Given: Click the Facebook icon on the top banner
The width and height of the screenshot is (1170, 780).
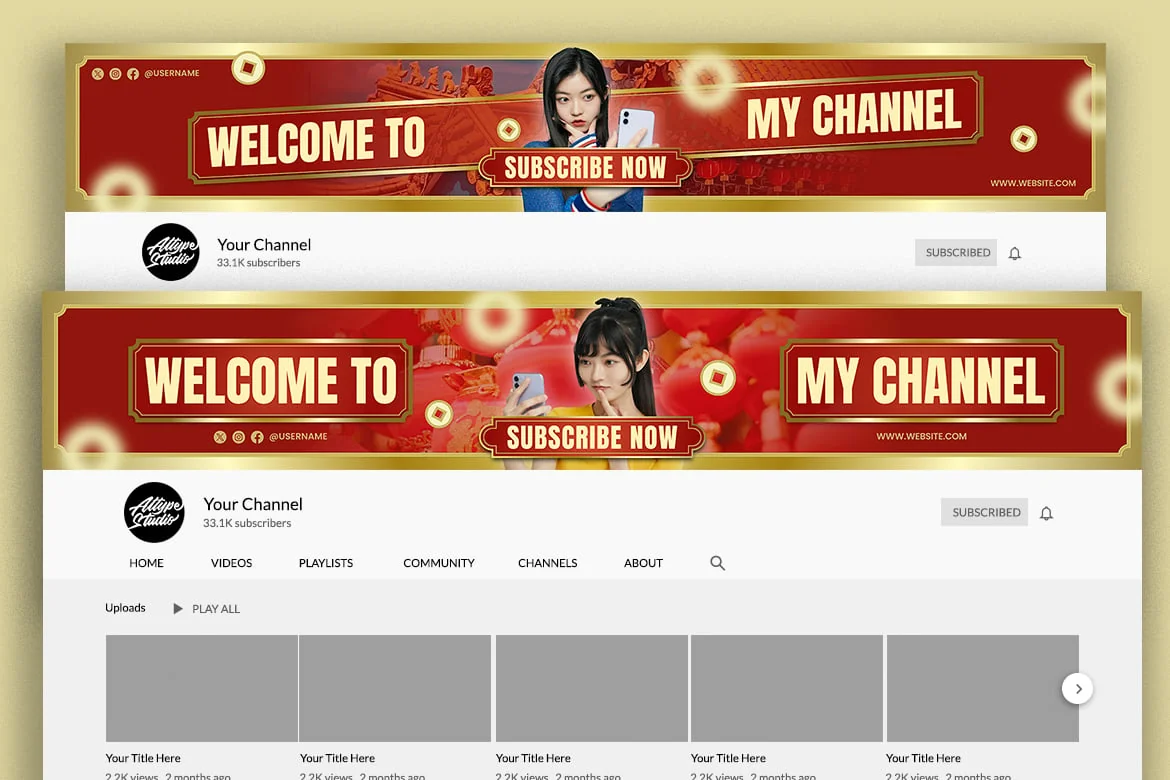Looking at the screenshot, I should (133, 74).
